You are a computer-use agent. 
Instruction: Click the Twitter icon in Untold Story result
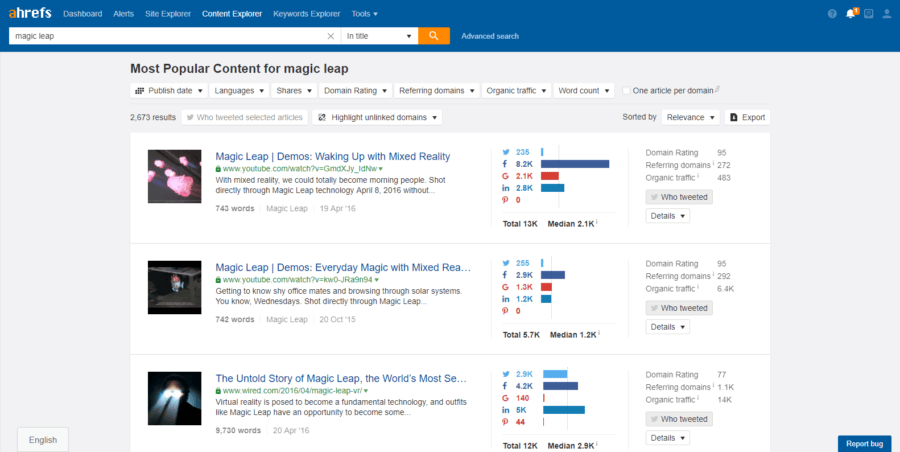click(x=506, y=374)
